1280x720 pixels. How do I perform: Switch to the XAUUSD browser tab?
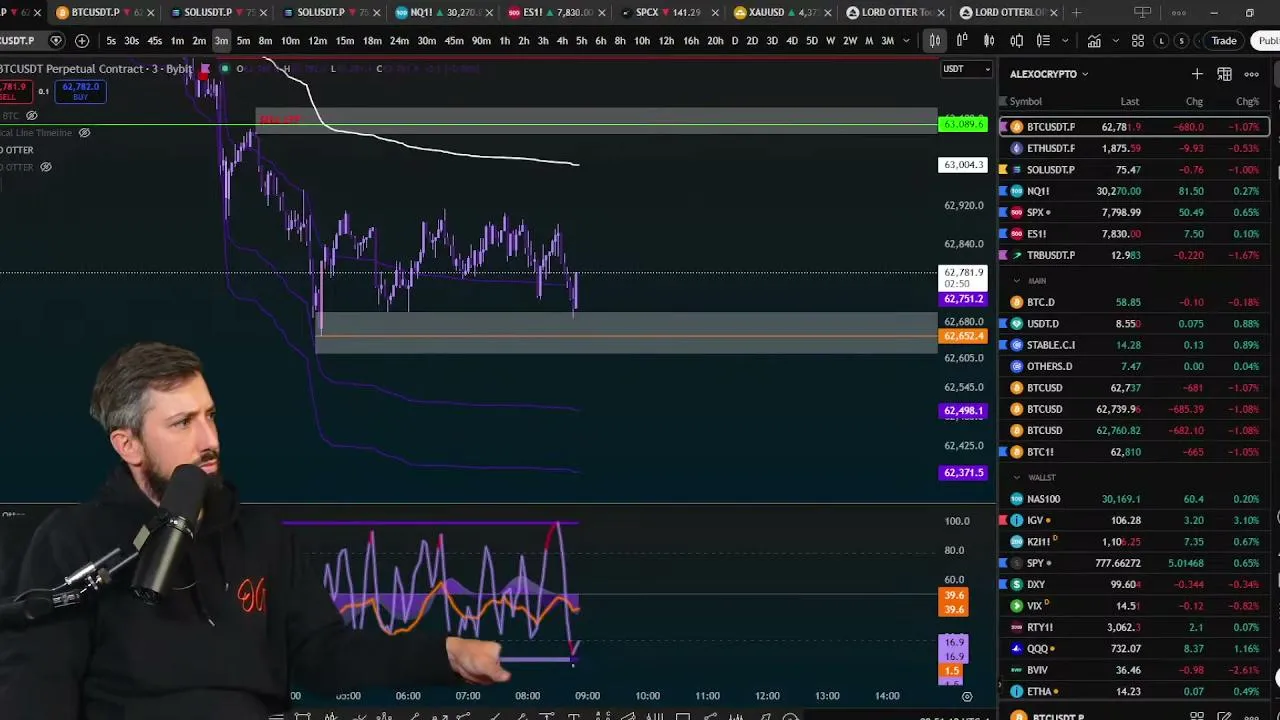783,13
